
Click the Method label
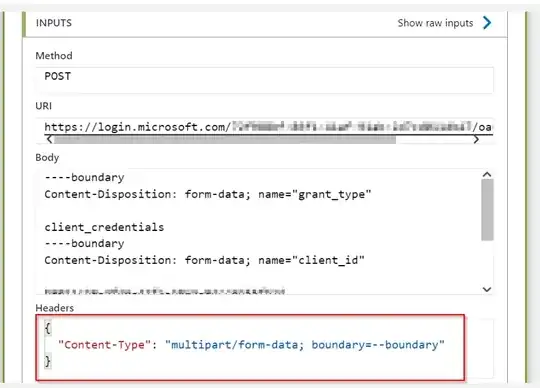pos(54,56)
